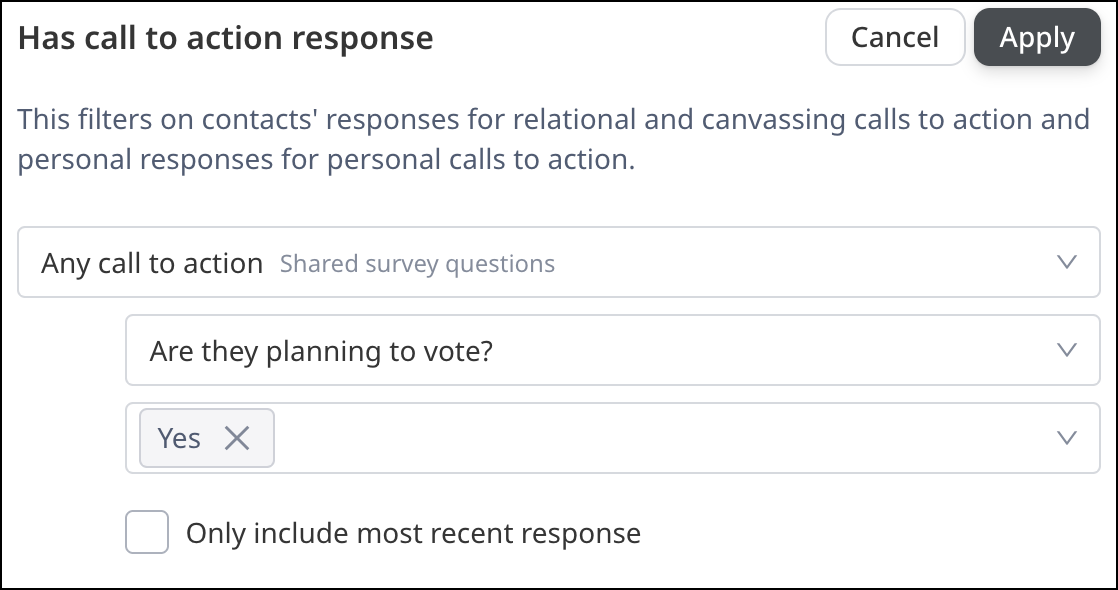Click the chevron arrow in the Yes response field

coord(1066,437)
